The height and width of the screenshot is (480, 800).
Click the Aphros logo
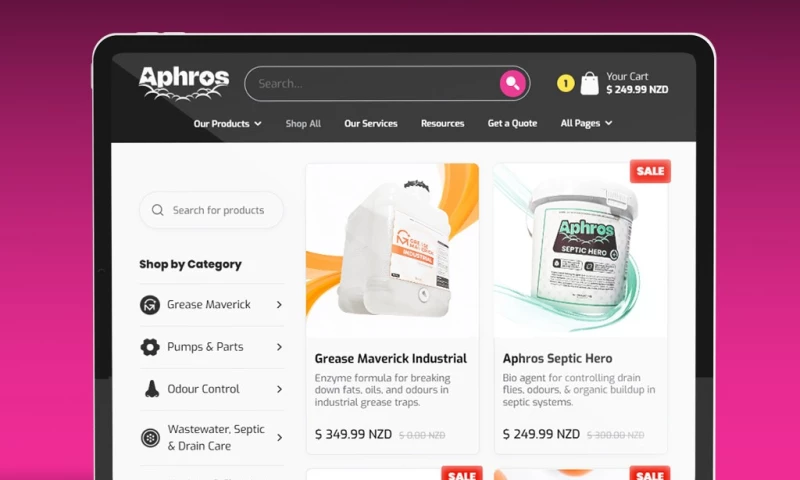click(x=184, y=83)
